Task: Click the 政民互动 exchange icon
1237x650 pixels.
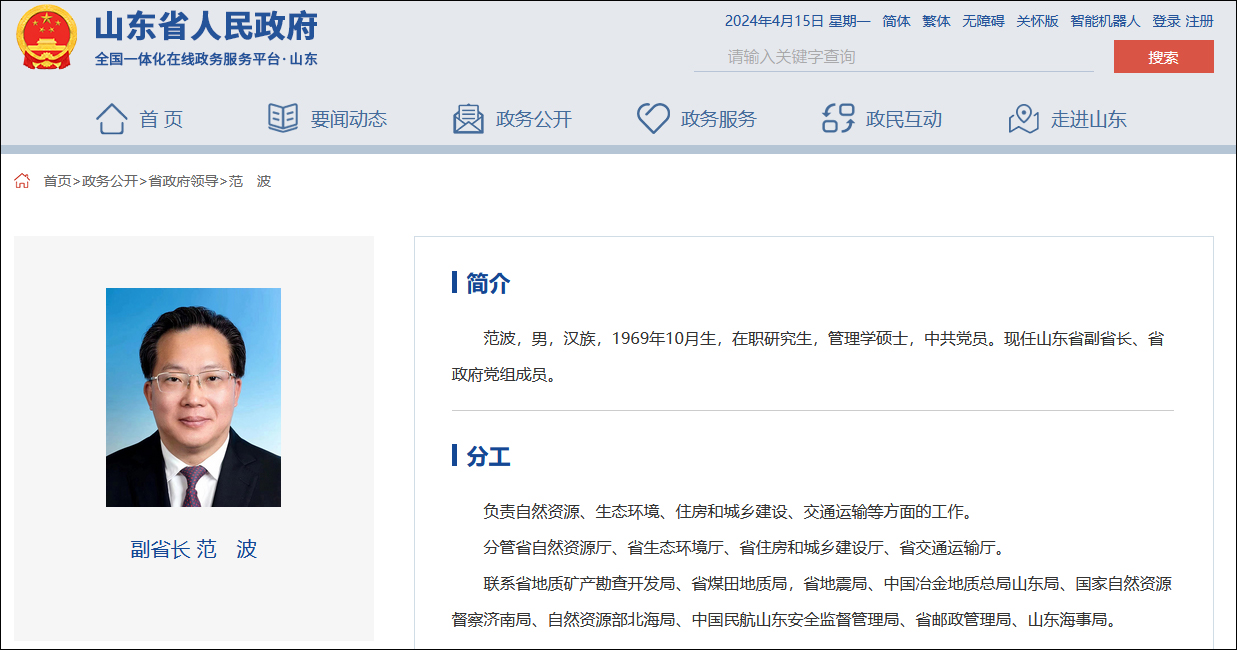Action: tap(838, 119)
